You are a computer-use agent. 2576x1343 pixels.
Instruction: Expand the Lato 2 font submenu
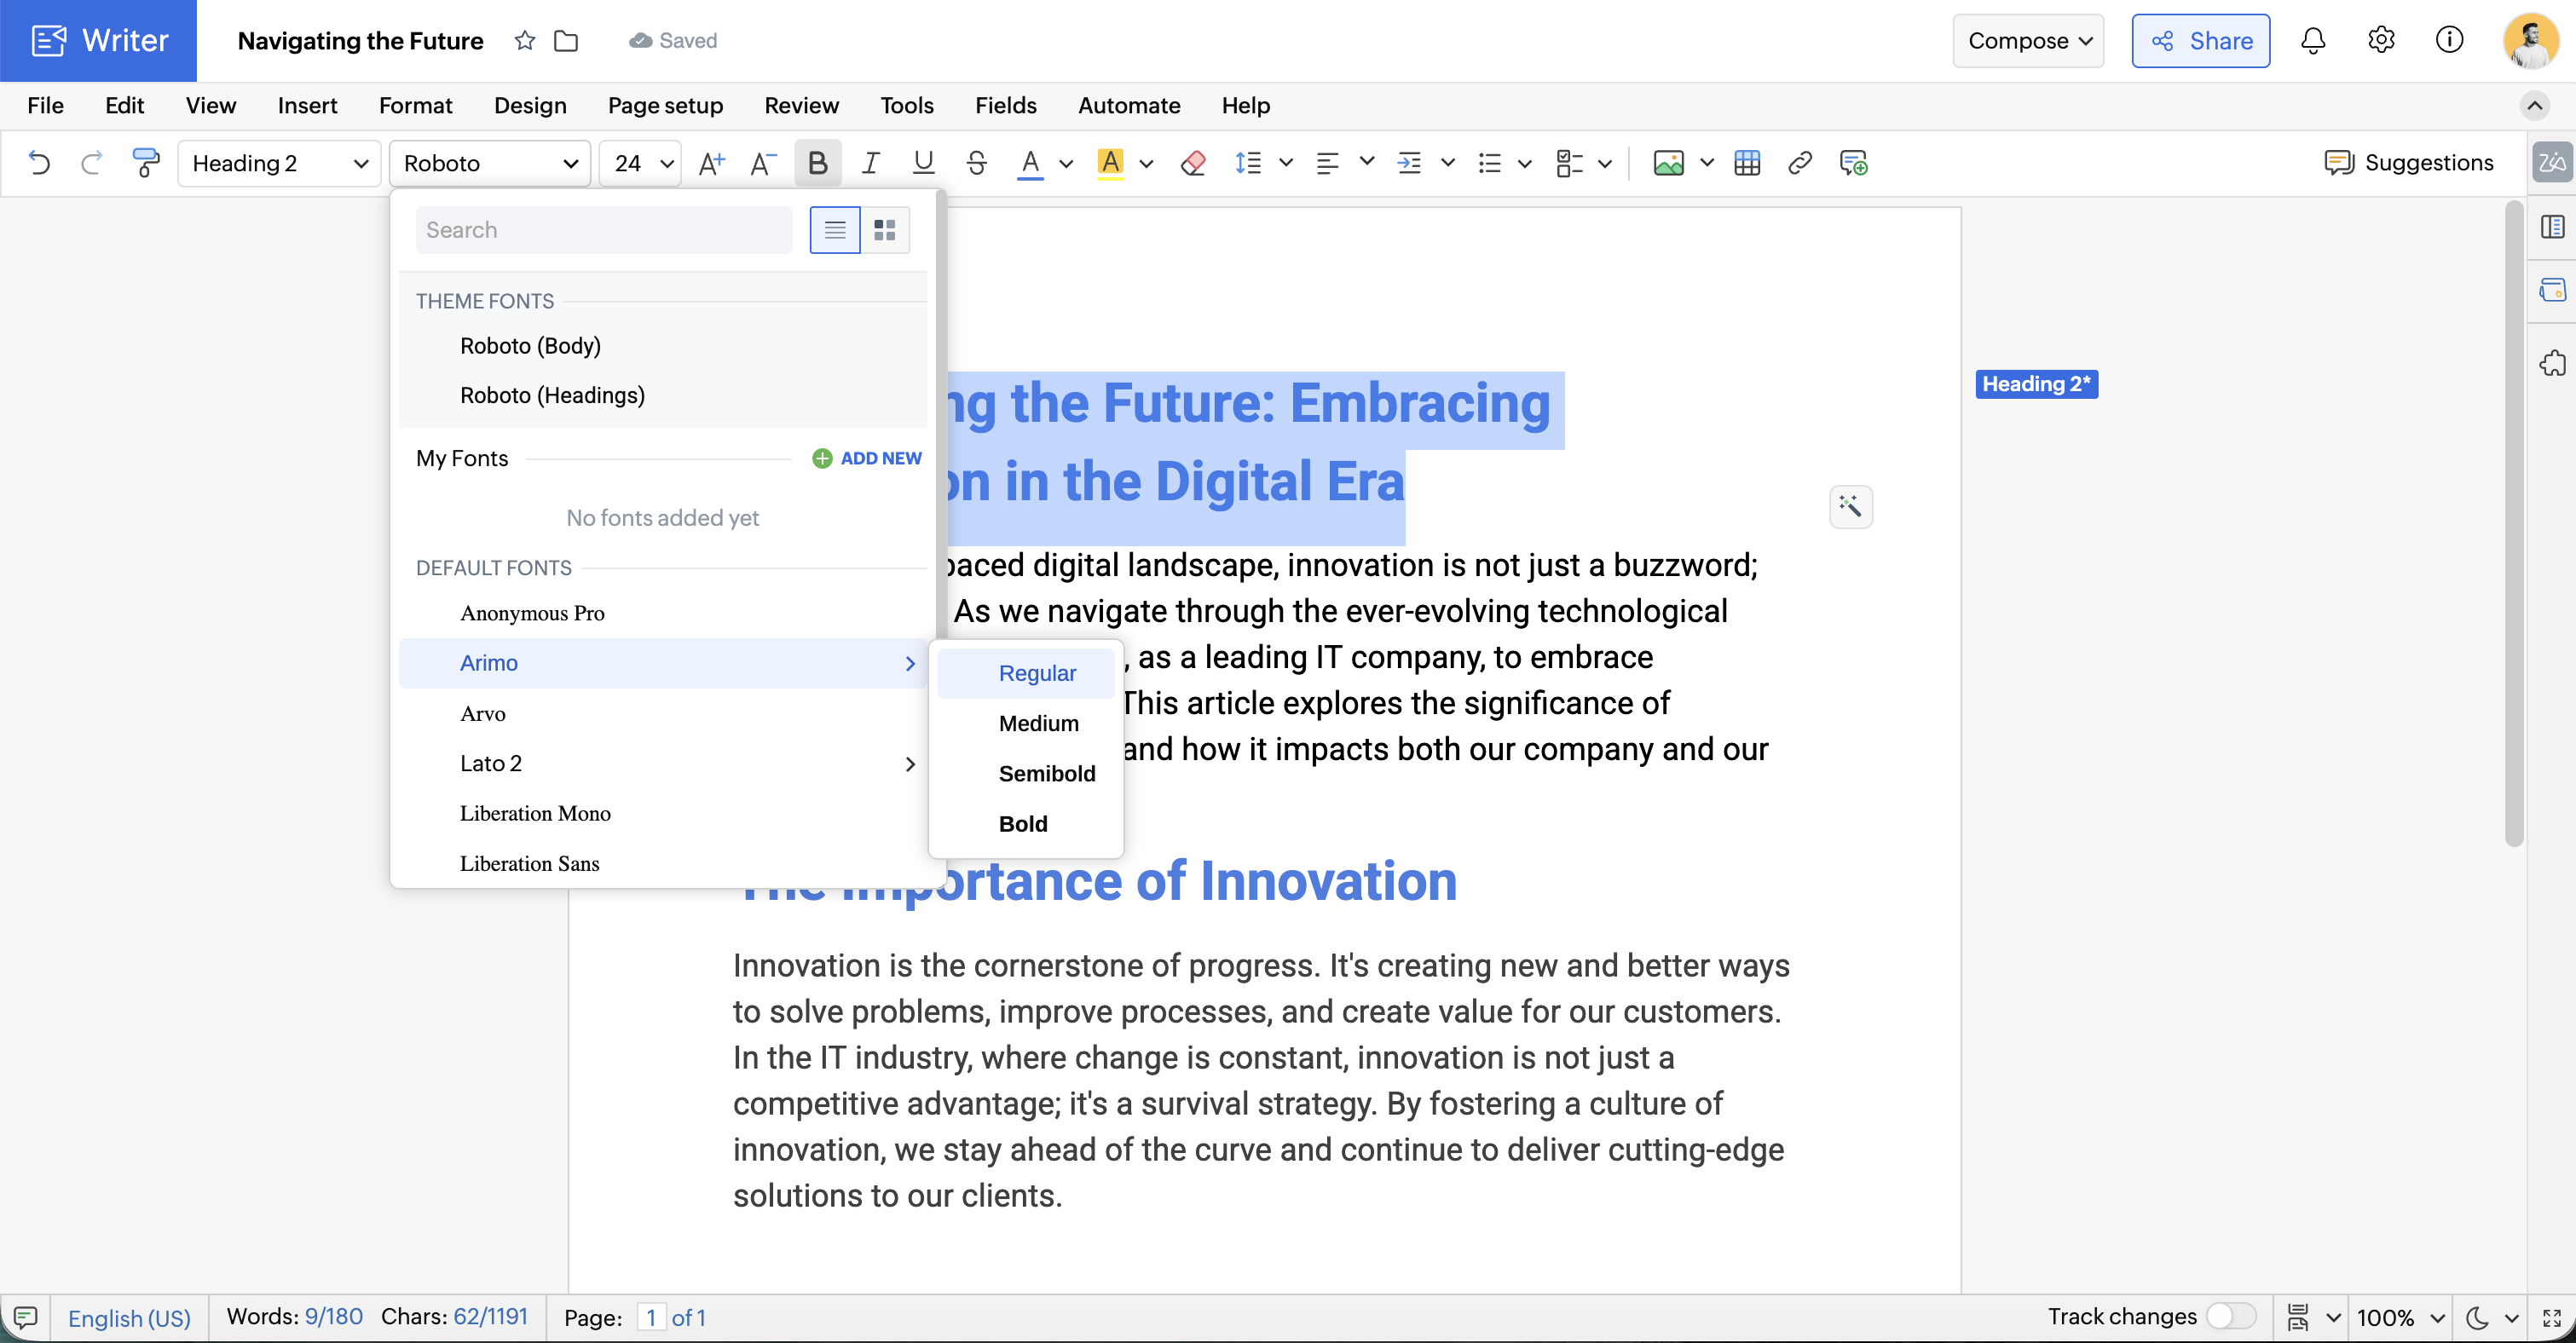909,764
